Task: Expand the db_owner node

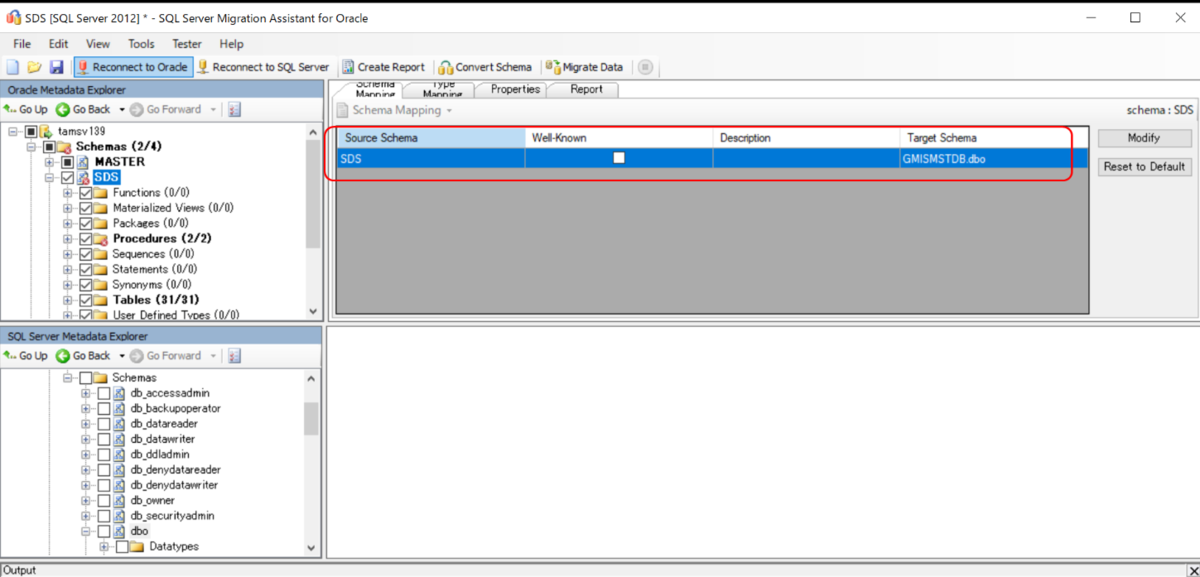Action: tap(86, 501)
